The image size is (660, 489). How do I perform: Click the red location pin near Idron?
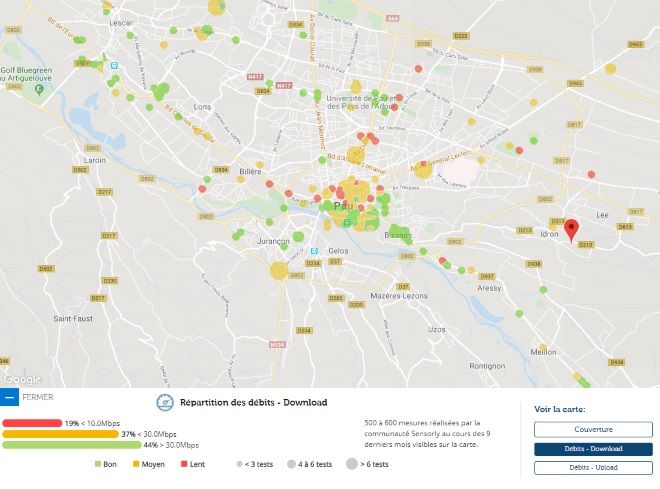point(571,230)
